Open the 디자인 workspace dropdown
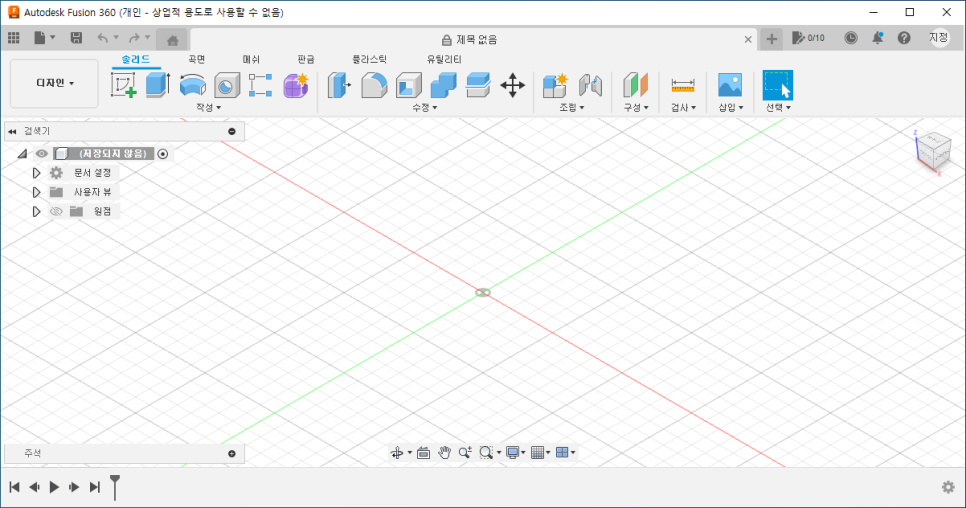Screen dimensions: 966x508 (x=54, y=83)
